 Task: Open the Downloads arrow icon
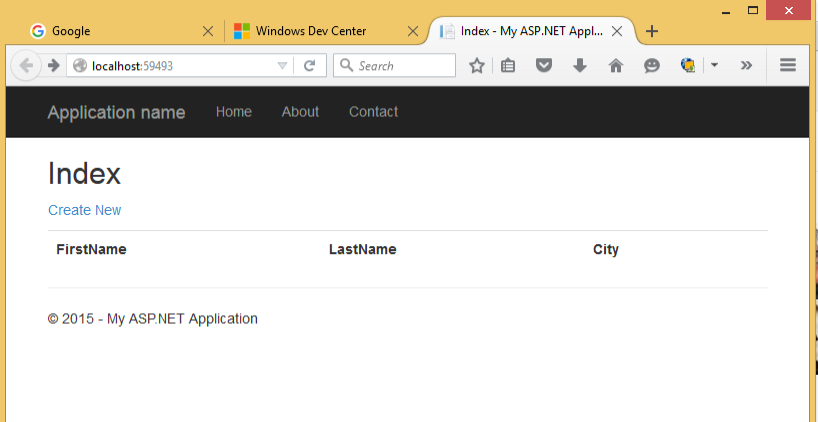579,66
